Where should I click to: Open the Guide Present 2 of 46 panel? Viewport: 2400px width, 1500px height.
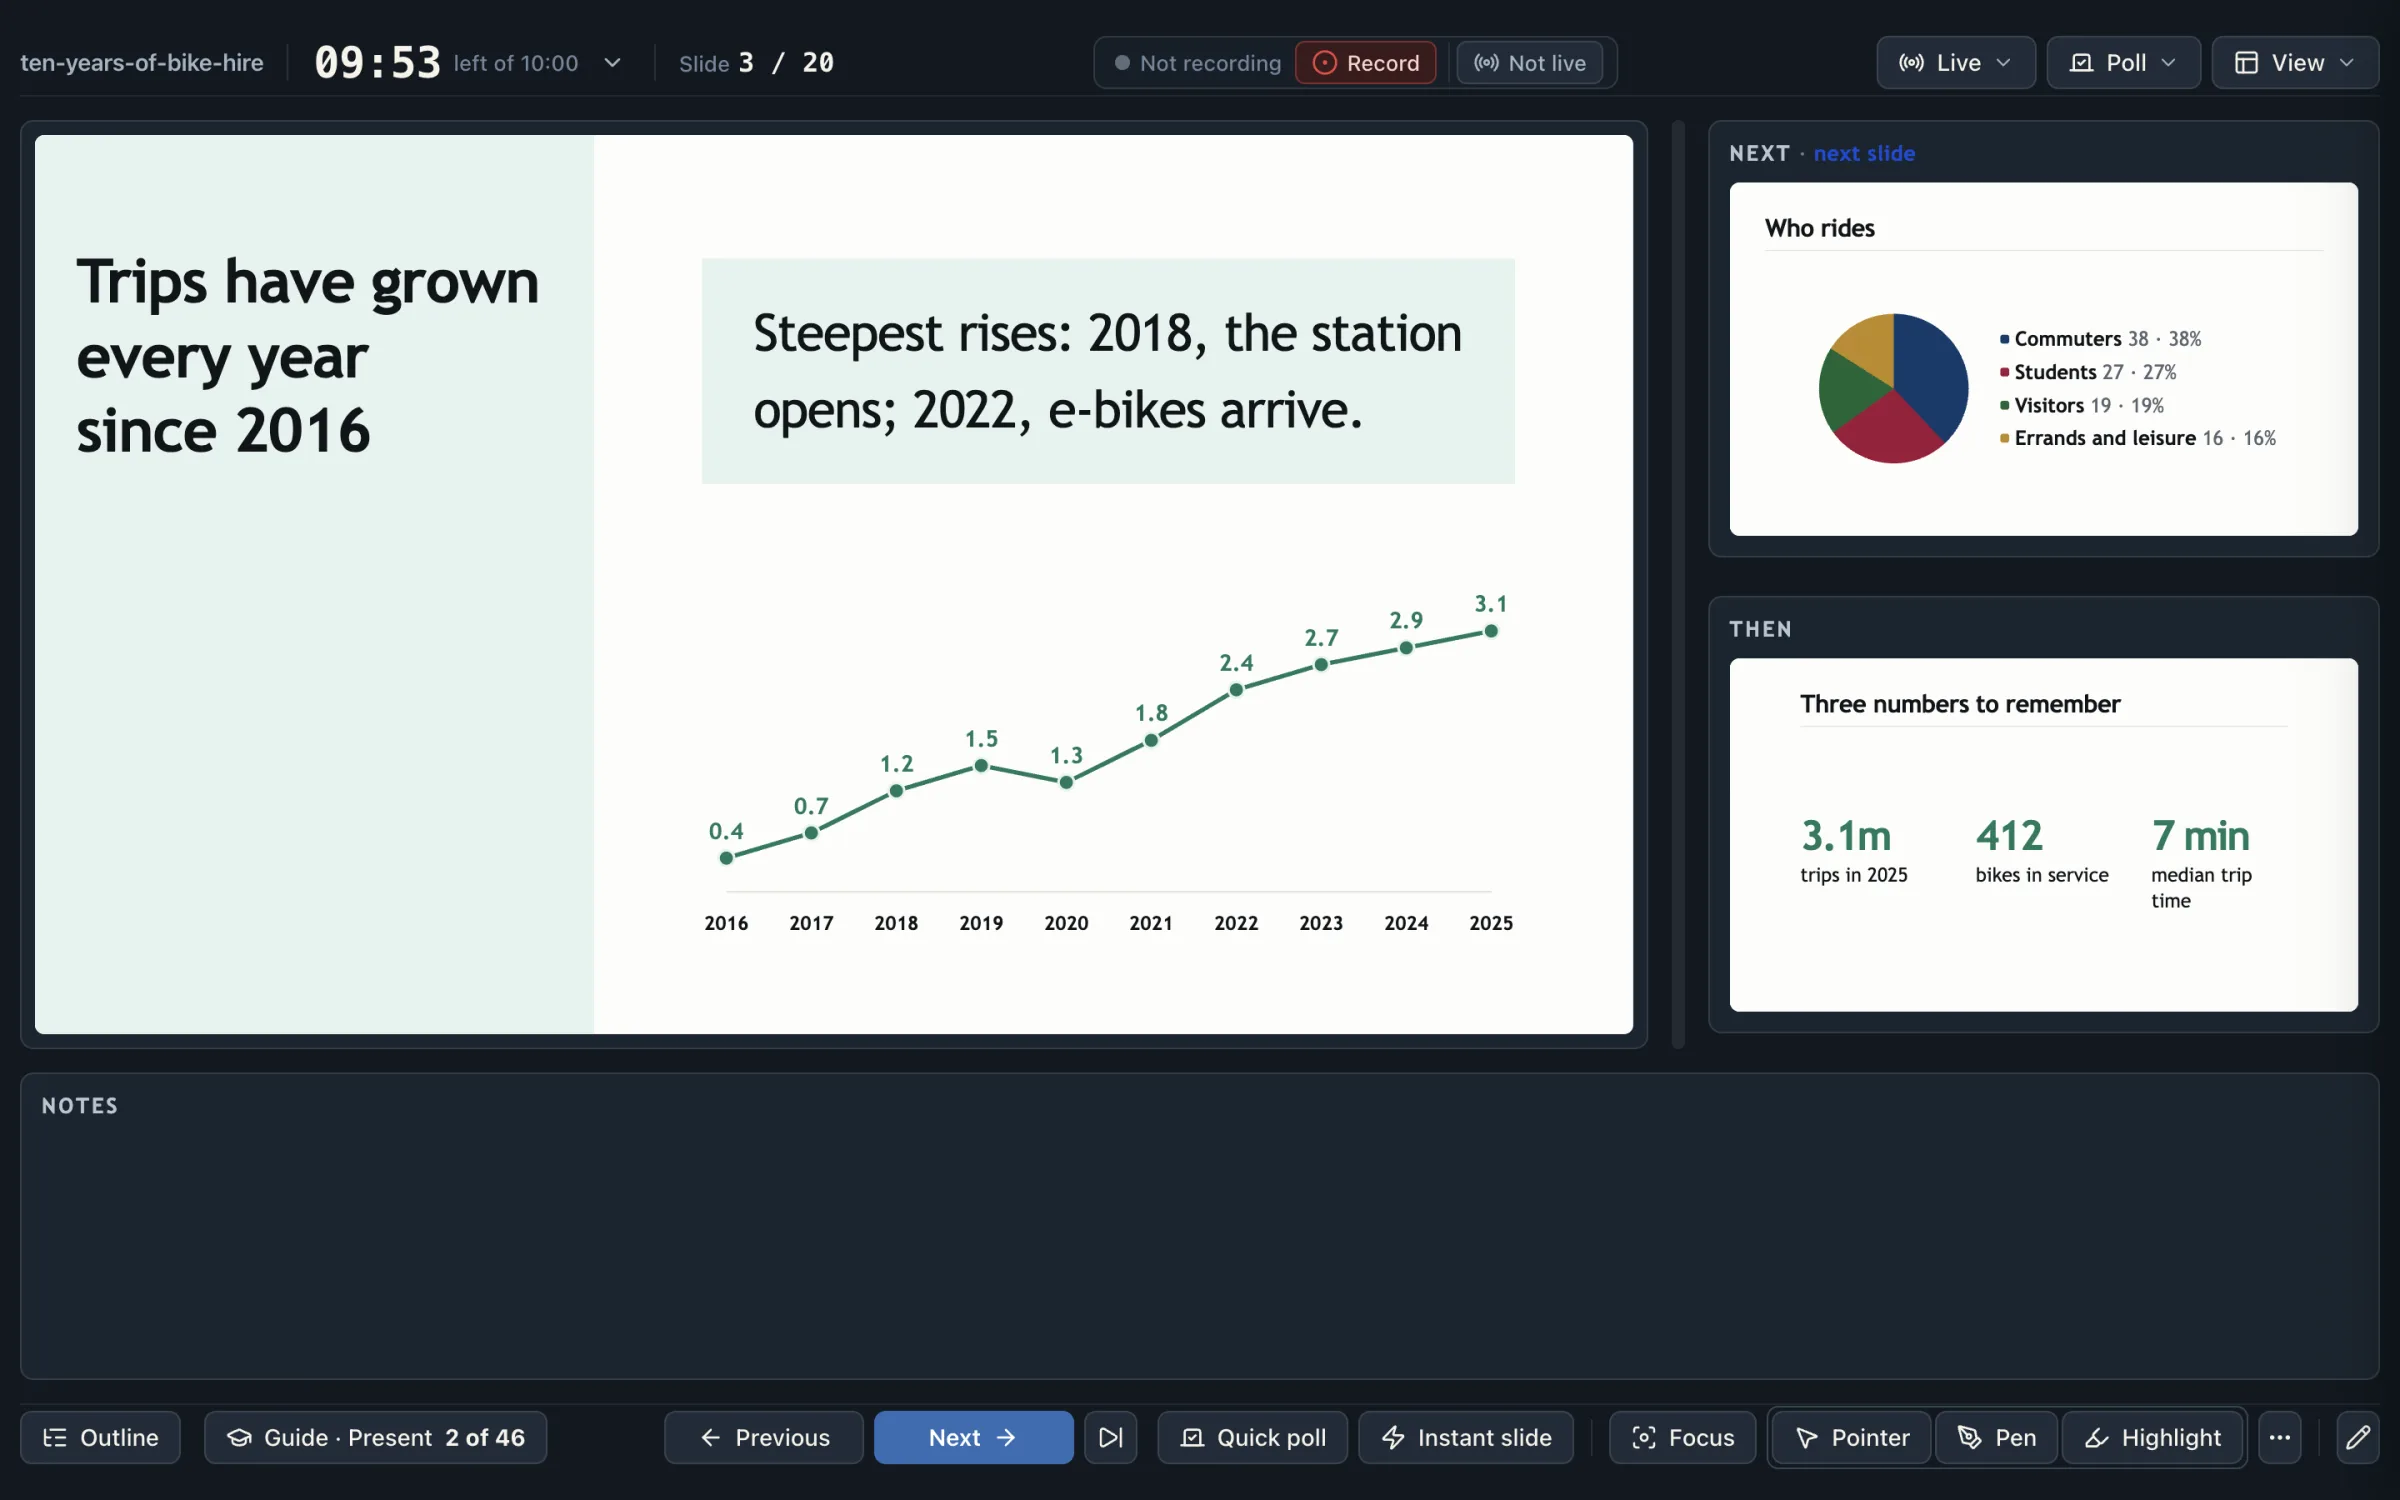pos(375,1437)
